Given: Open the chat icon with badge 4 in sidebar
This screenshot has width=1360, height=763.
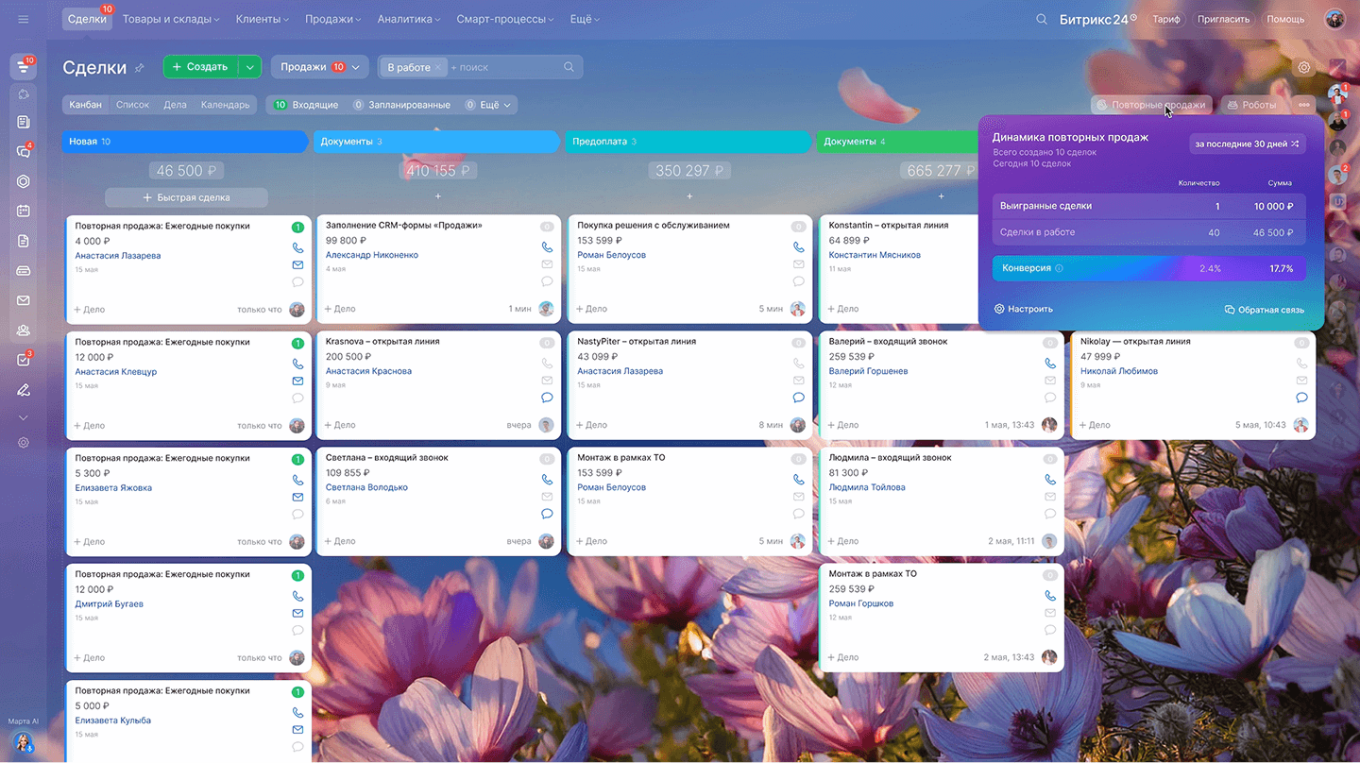Looking at the screenshot, I should [23, 152].
